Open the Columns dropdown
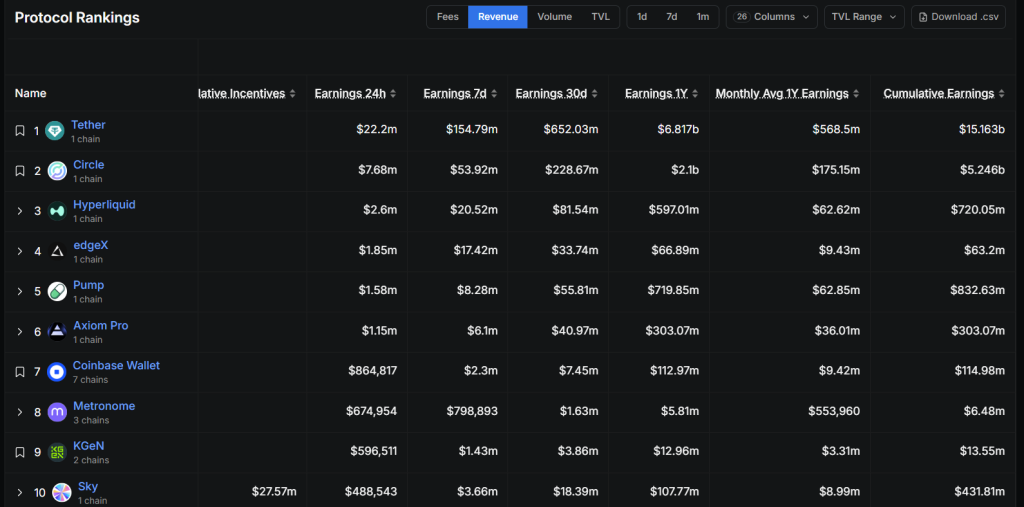This screenshot has width=1024, height=507. tap(771, 17)
